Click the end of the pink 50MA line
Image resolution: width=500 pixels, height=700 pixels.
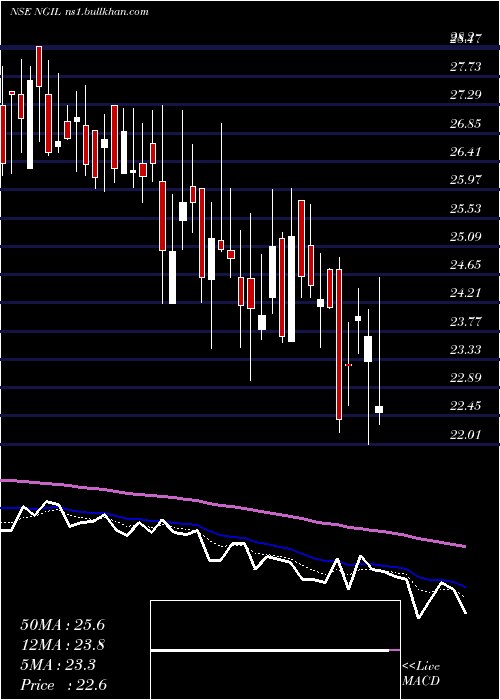coord(465,546)
